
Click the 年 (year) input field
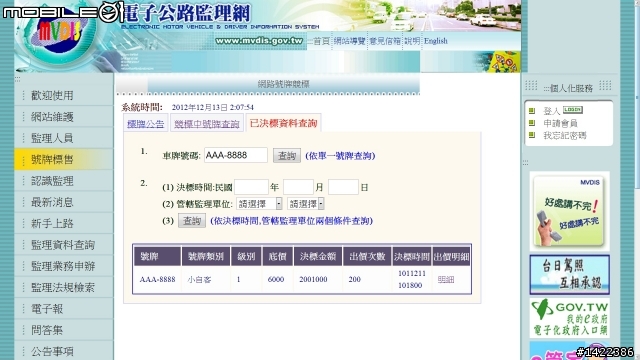(251, 187)
